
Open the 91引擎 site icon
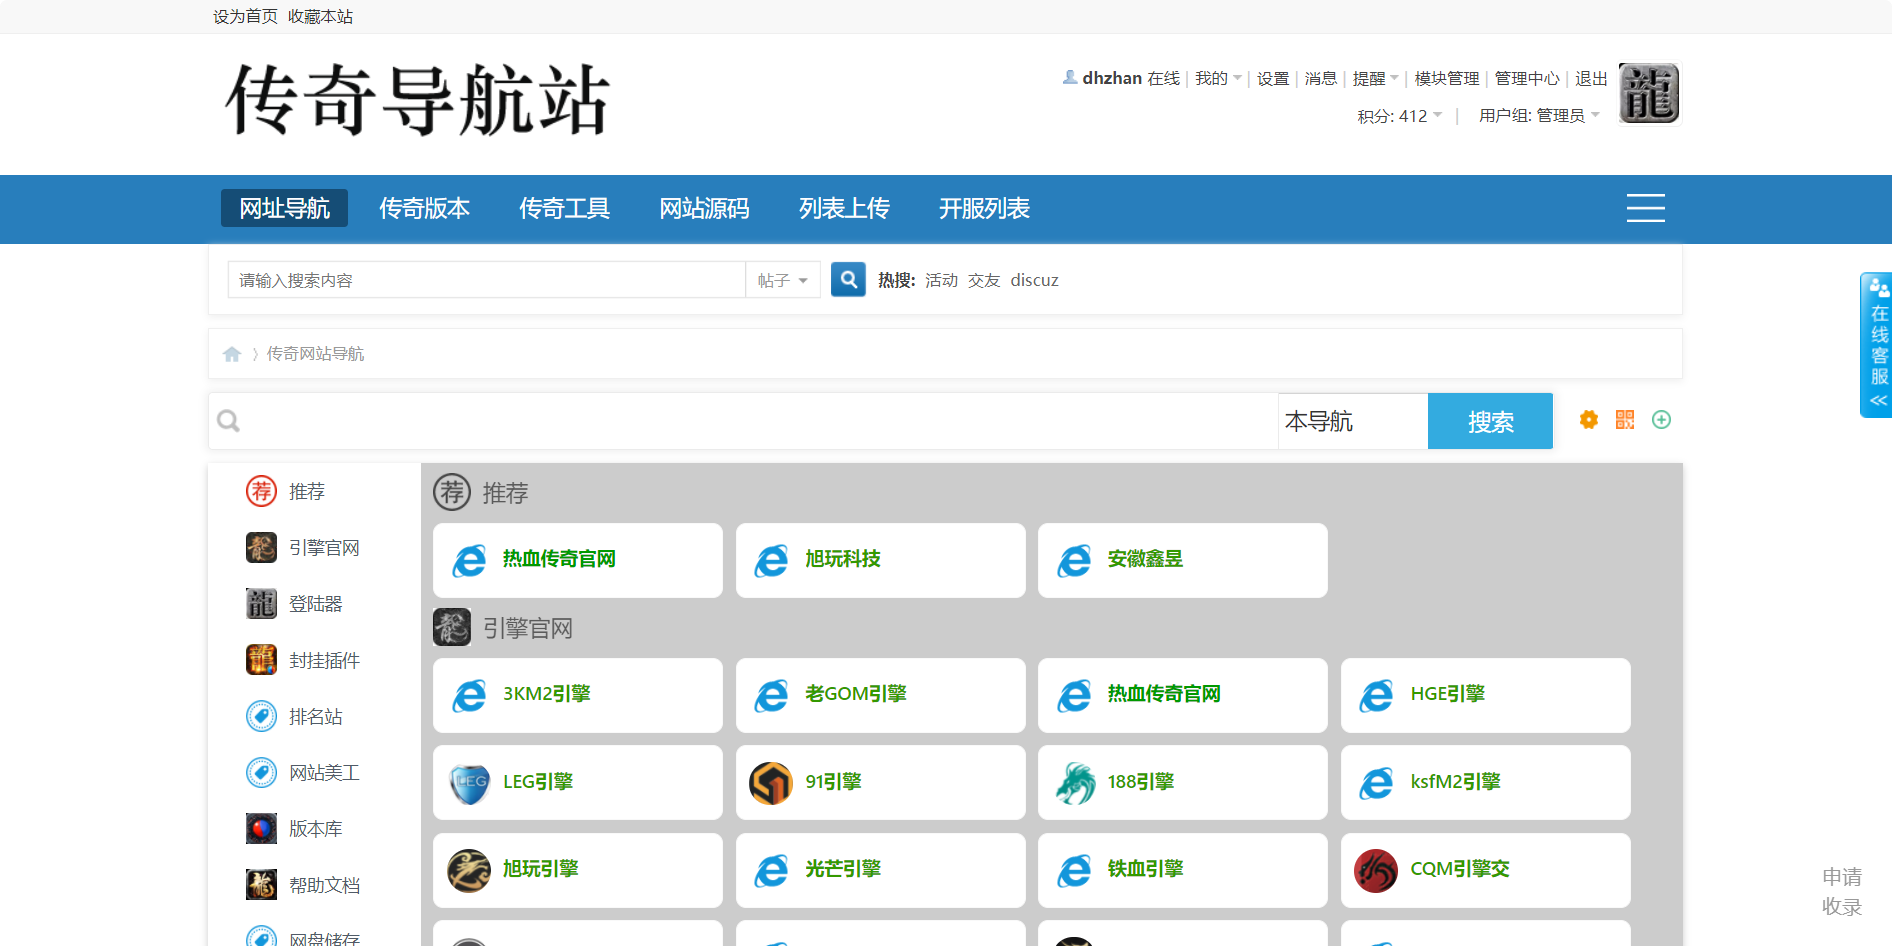point(770,782)
